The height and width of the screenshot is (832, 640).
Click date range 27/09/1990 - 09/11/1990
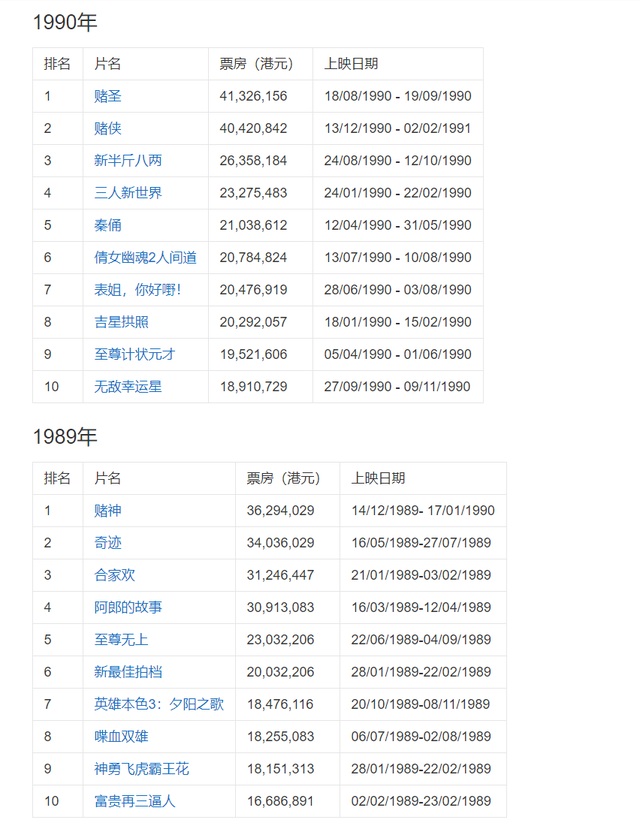tap(397, 387)
